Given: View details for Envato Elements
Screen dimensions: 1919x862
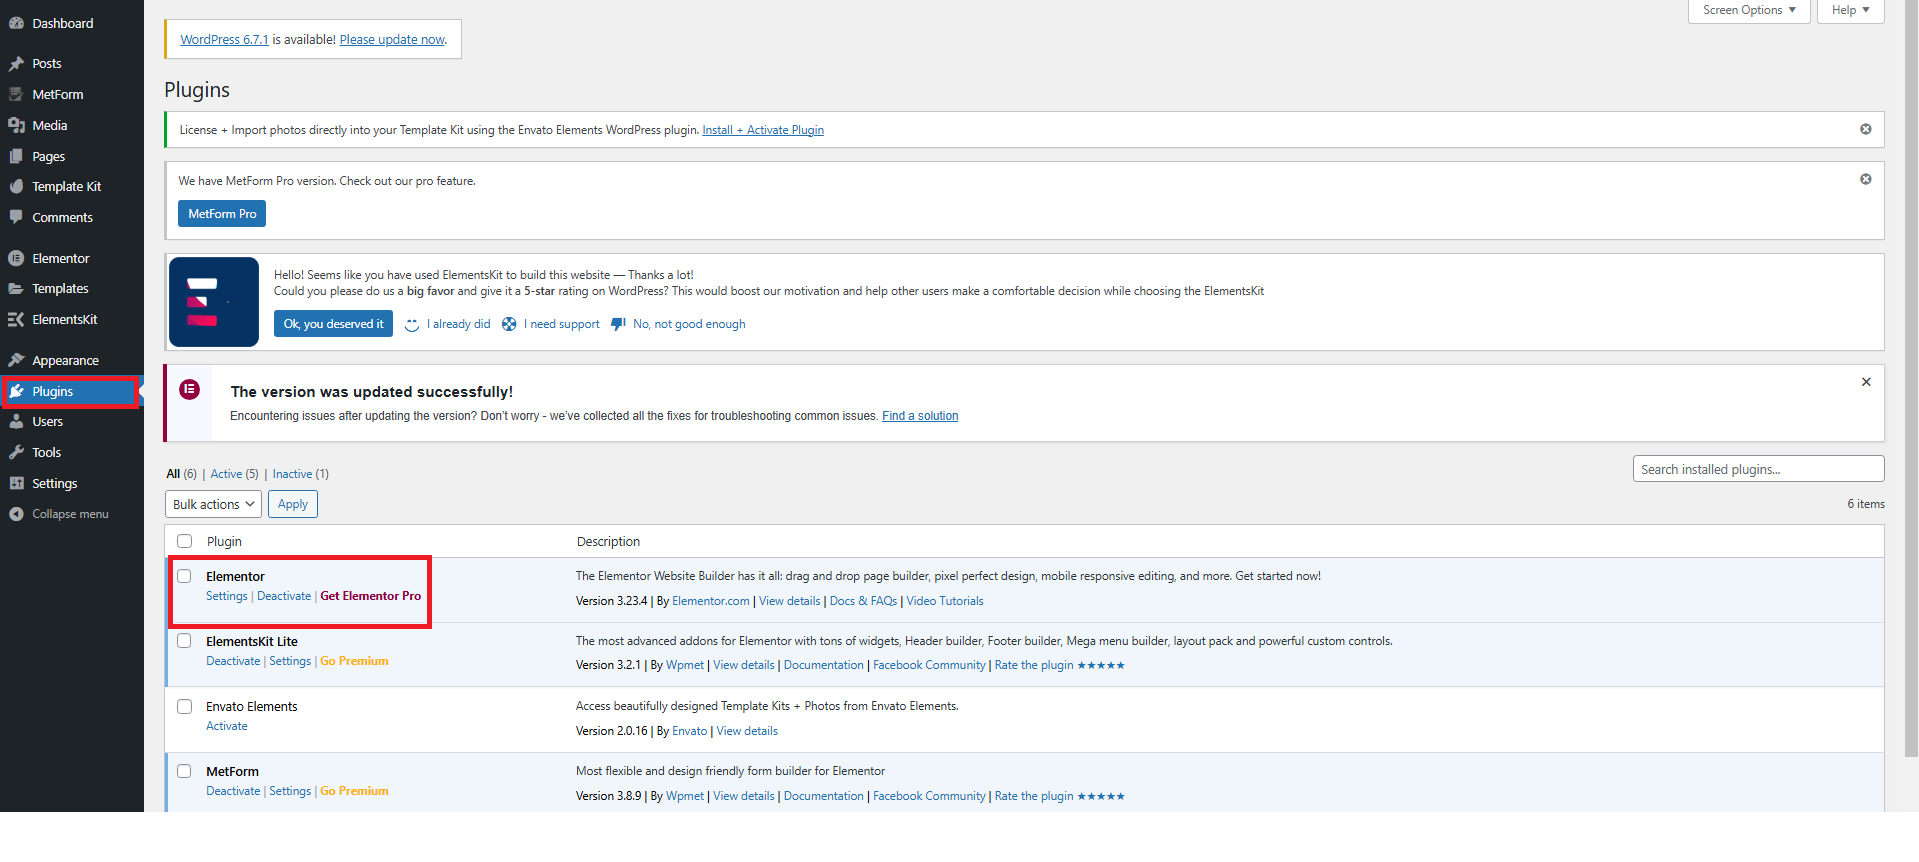Looking at the screenshot, I should (747, 731).
